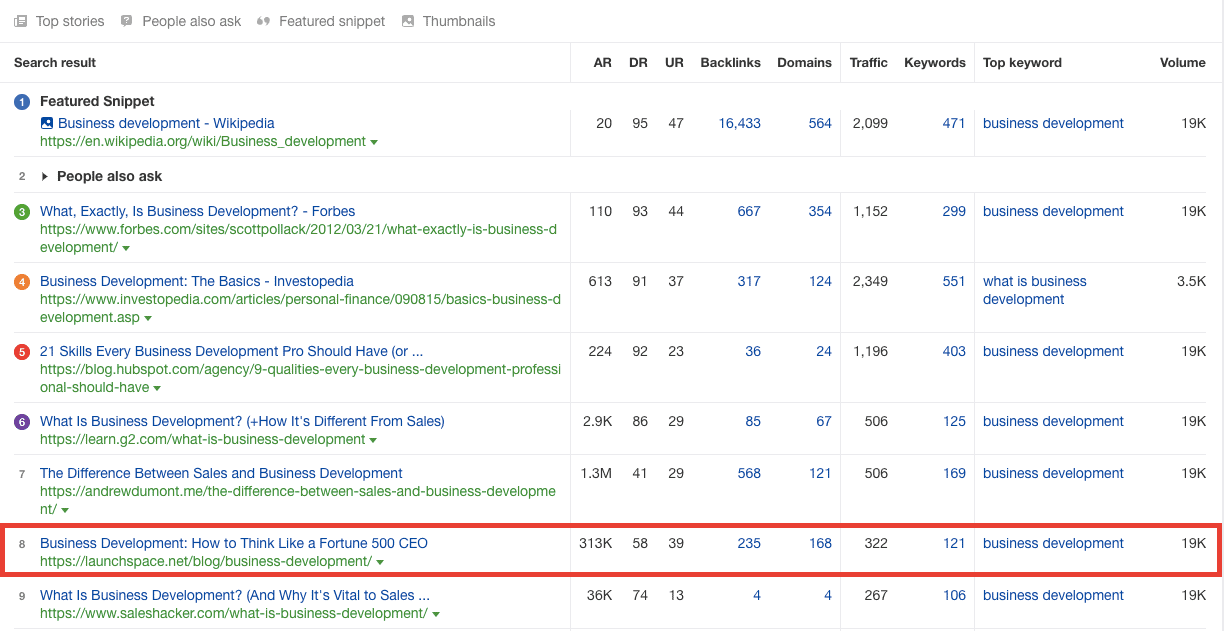Sort by the Backlinks column header
The image size is (1224, 631).
[x=730, y=62]
